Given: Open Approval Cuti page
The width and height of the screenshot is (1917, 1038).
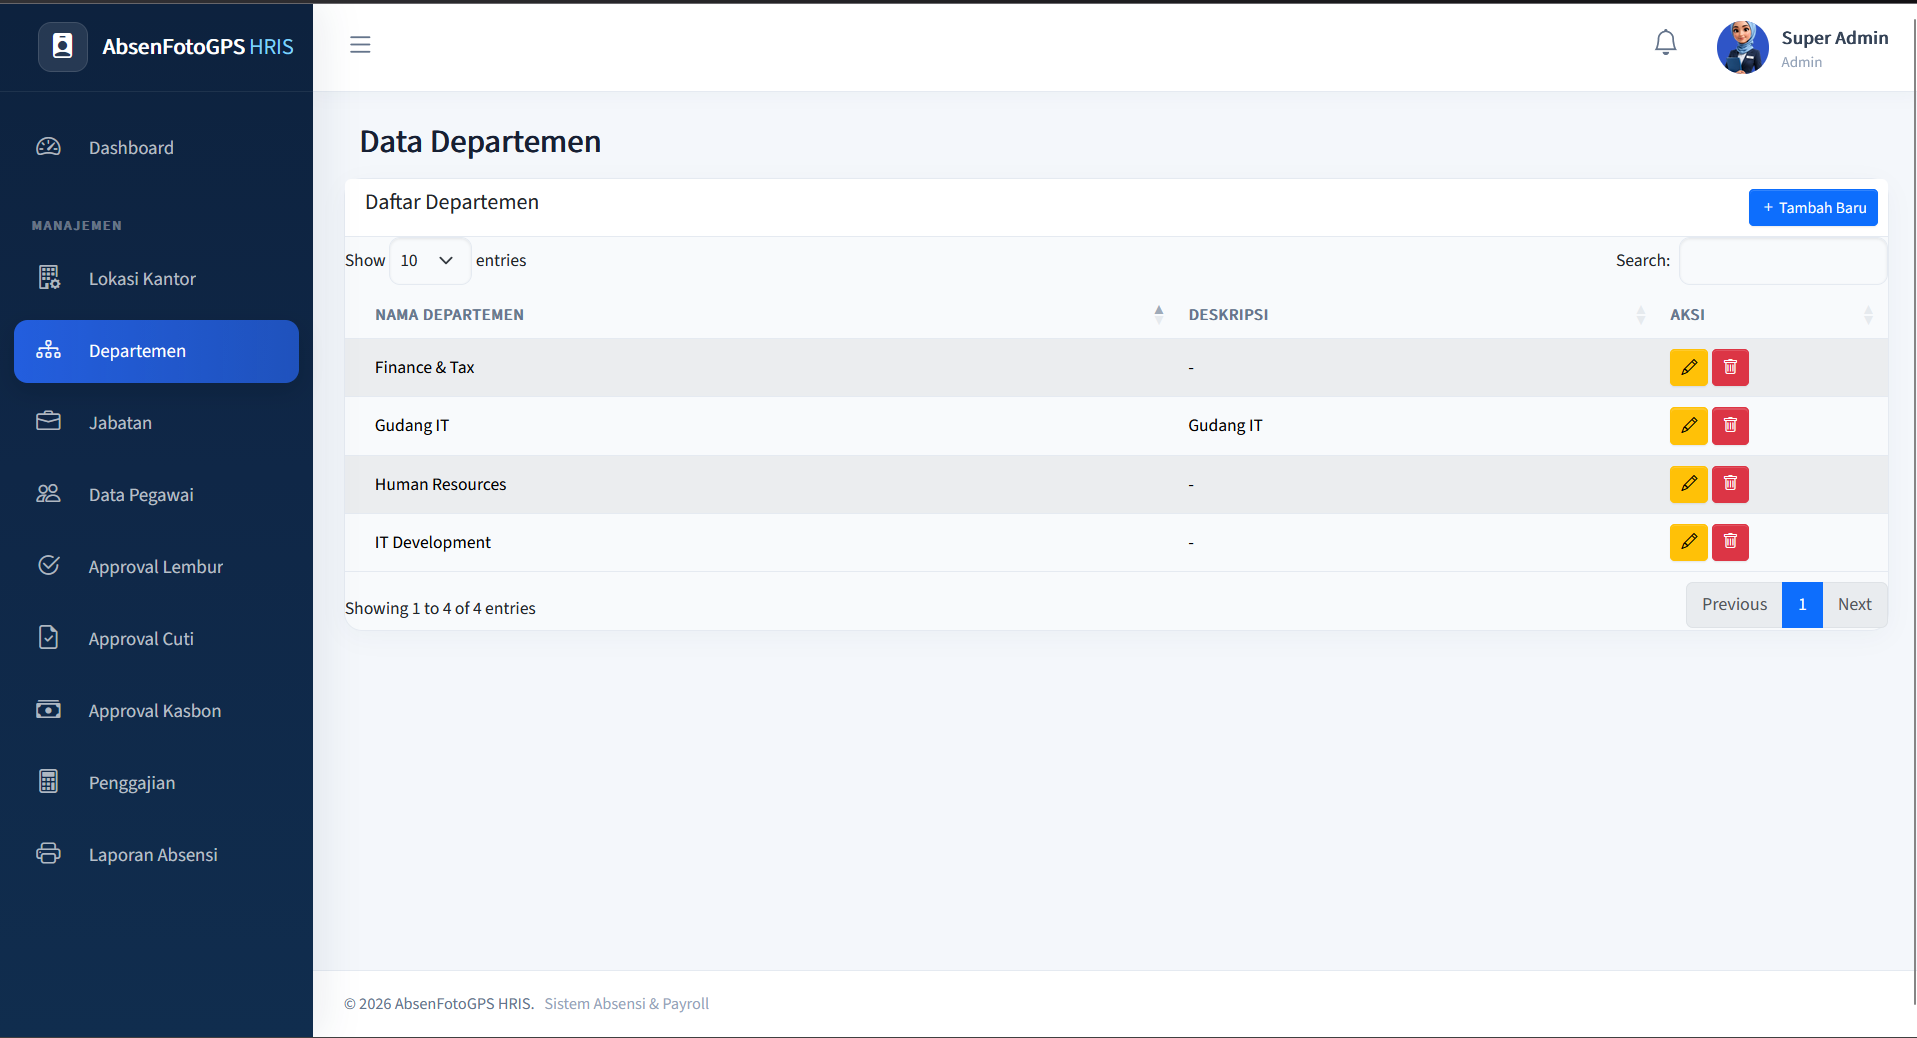Looking at the screenshot, I should click(156, 639).
